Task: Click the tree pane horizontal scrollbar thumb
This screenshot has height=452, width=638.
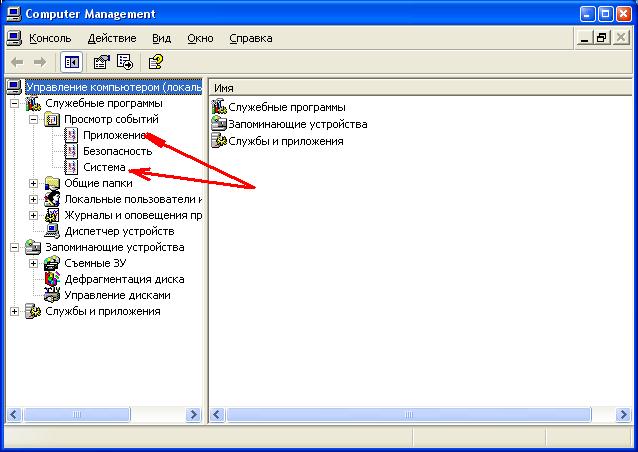Action: (76, 415)
